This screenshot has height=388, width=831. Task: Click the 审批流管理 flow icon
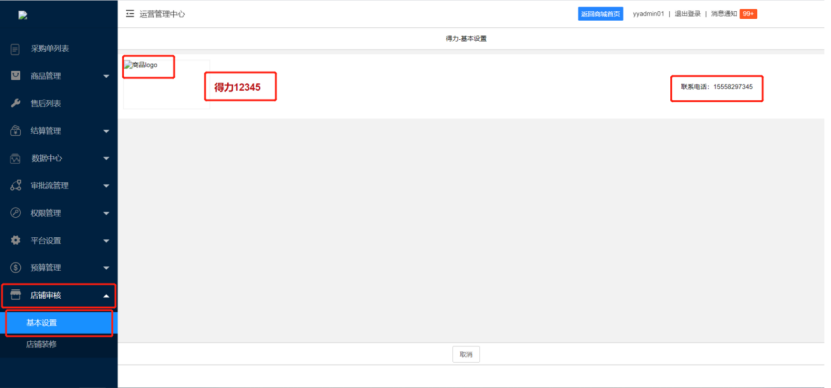pos(15,186)
